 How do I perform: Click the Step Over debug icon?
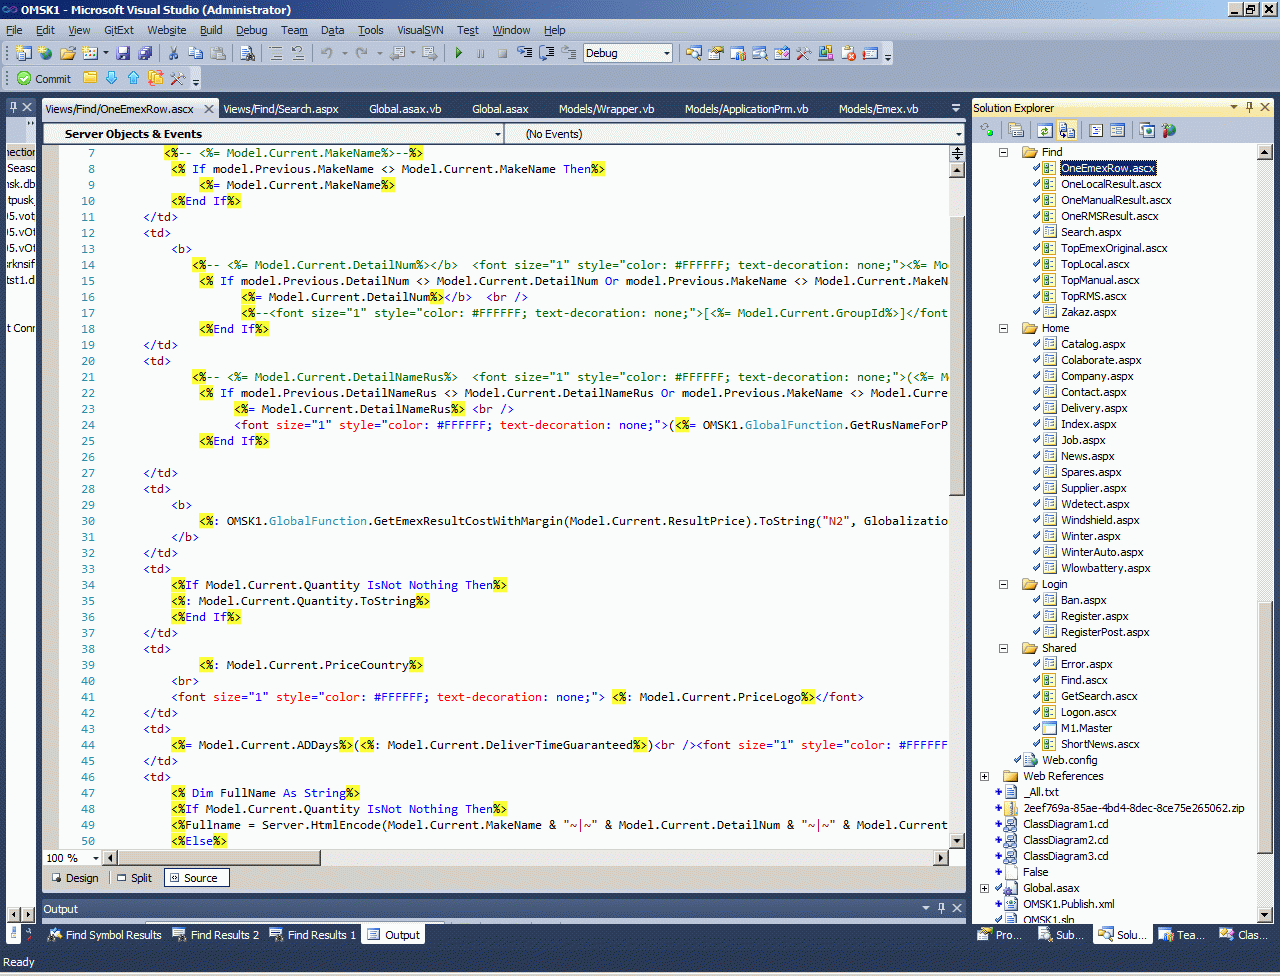[547, 53]
